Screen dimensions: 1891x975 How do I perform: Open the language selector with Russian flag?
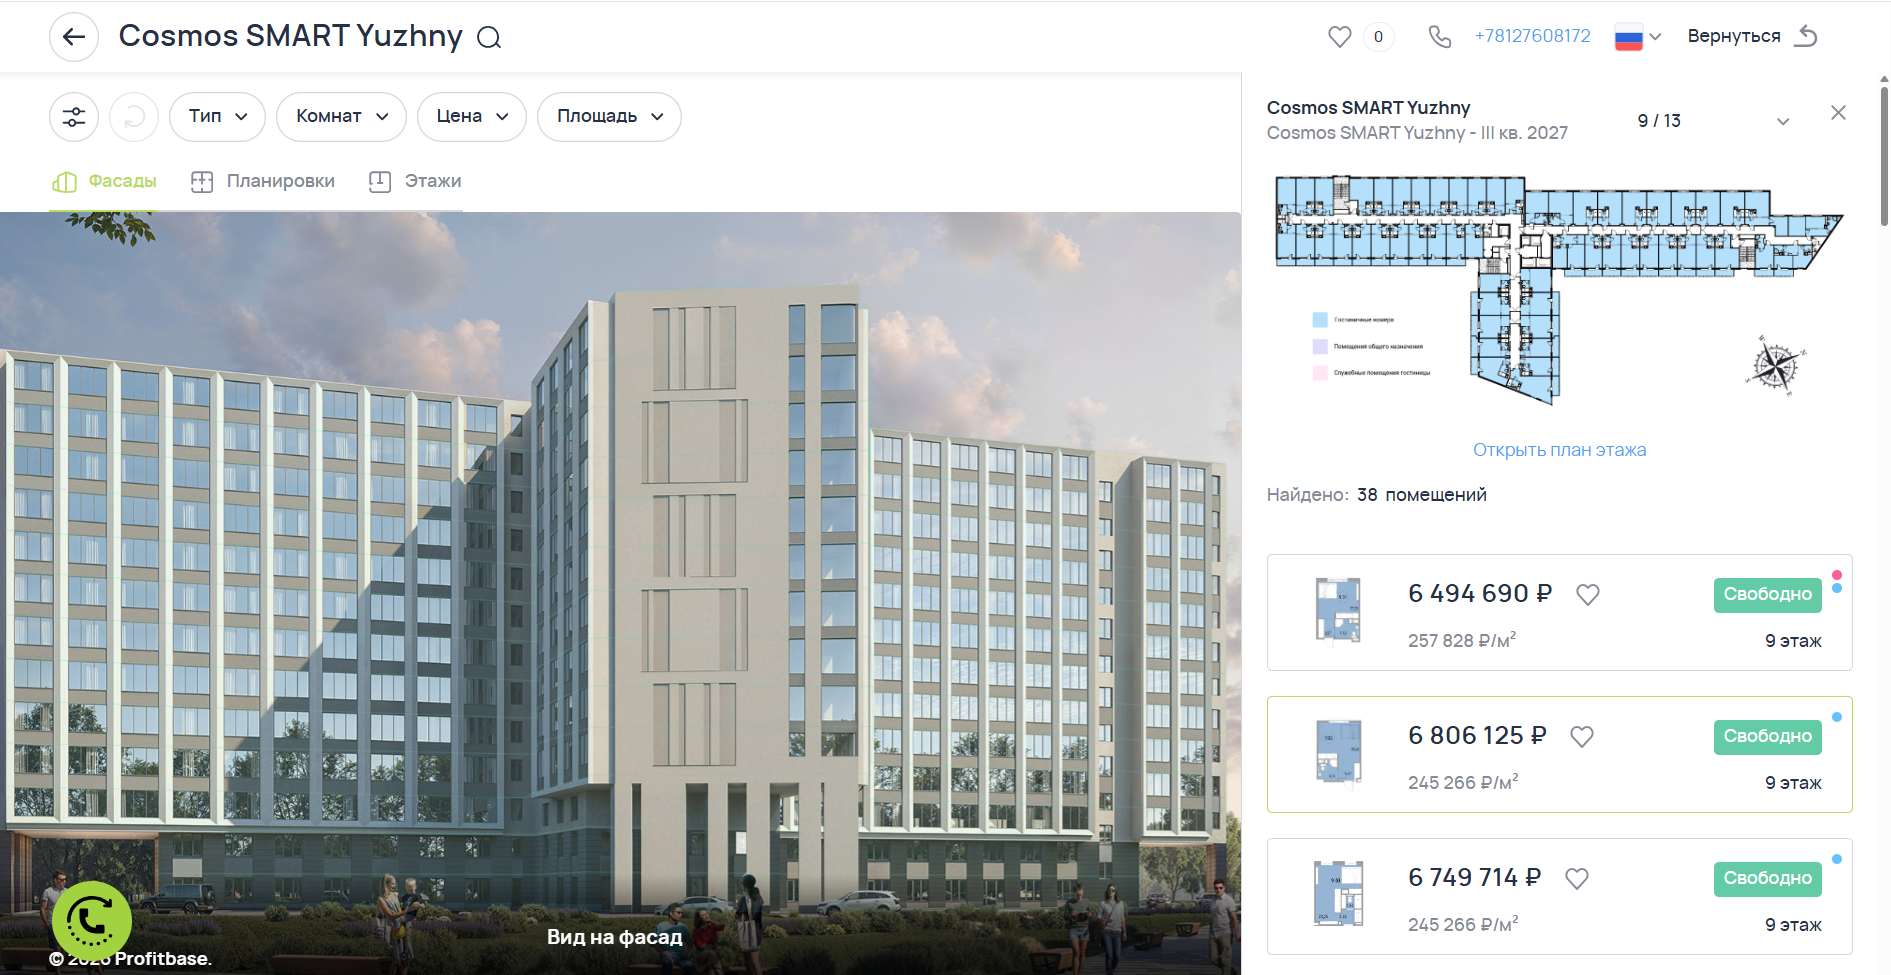(x=1637, y=37)
